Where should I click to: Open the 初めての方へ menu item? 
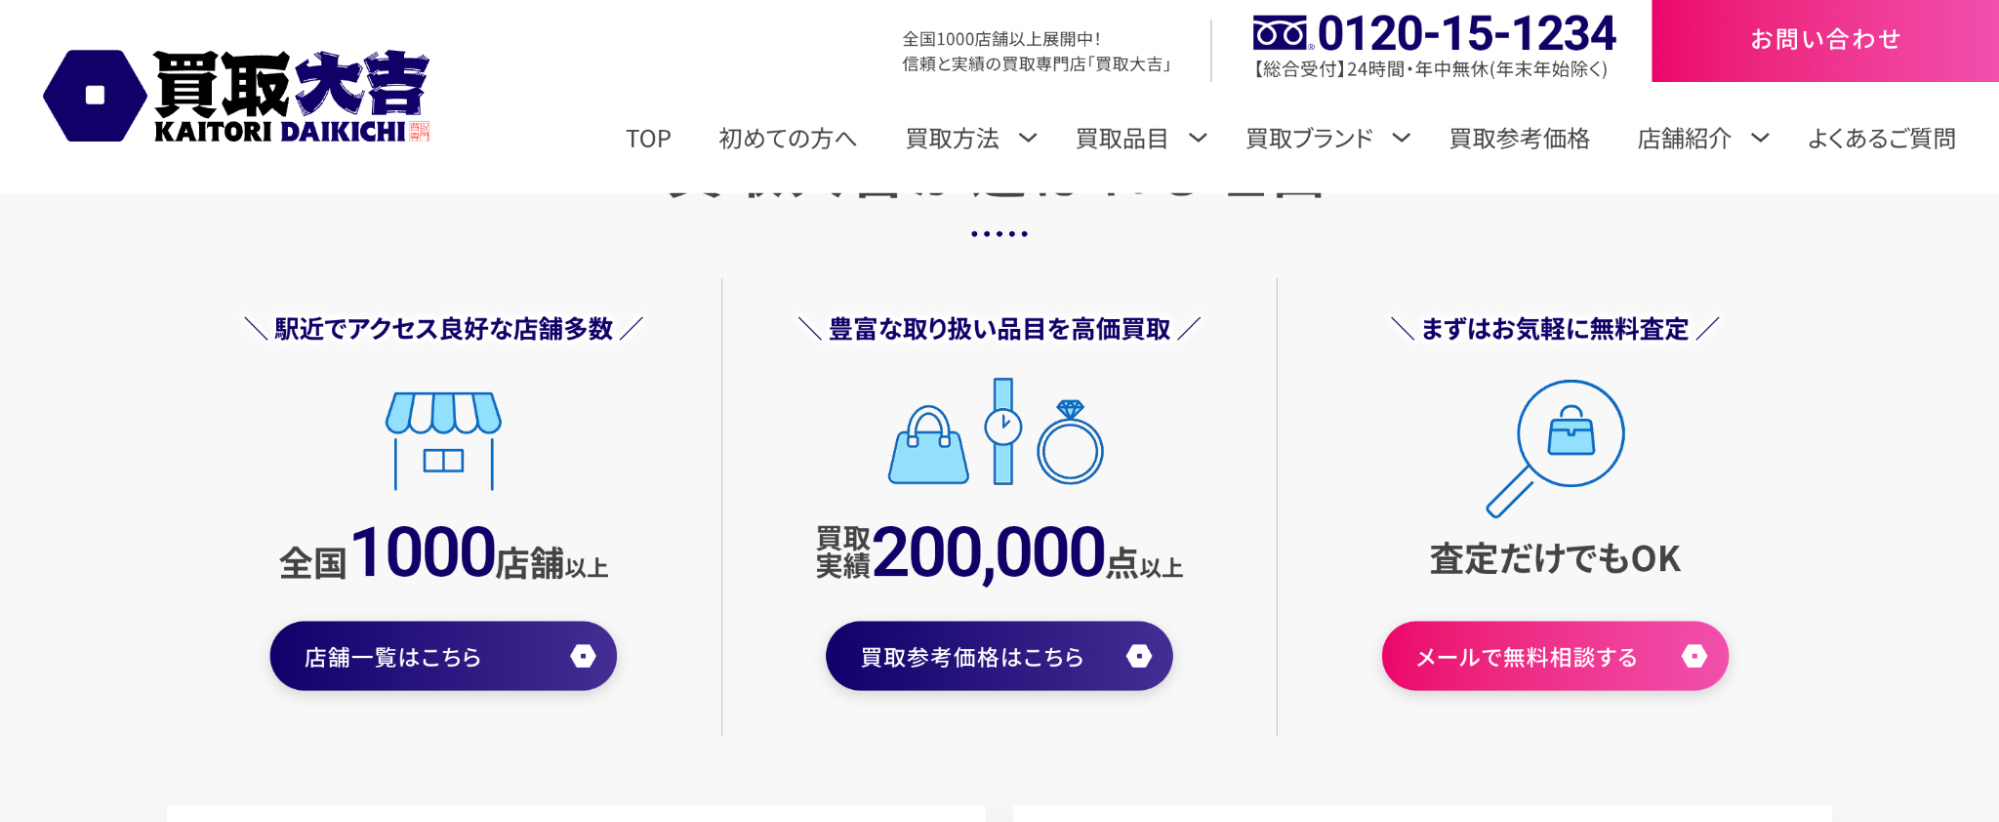point(787,139)
